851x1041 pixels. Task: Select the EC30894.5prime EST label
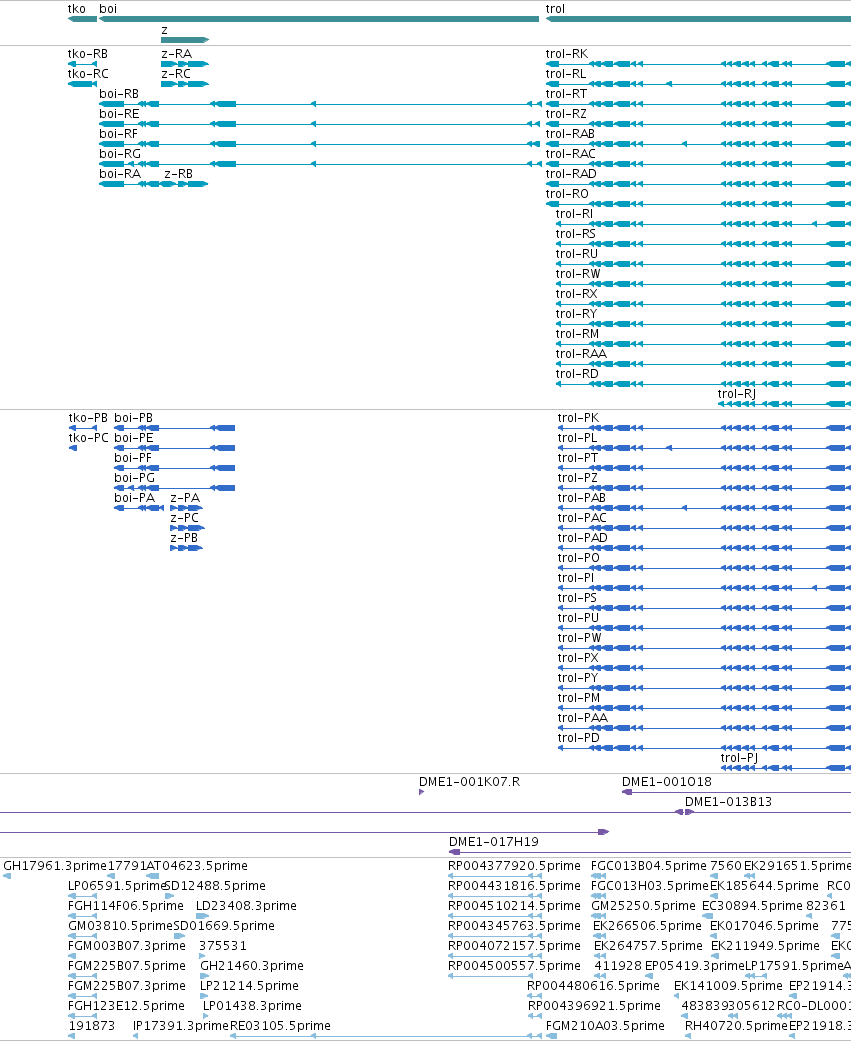click(752, 906)
